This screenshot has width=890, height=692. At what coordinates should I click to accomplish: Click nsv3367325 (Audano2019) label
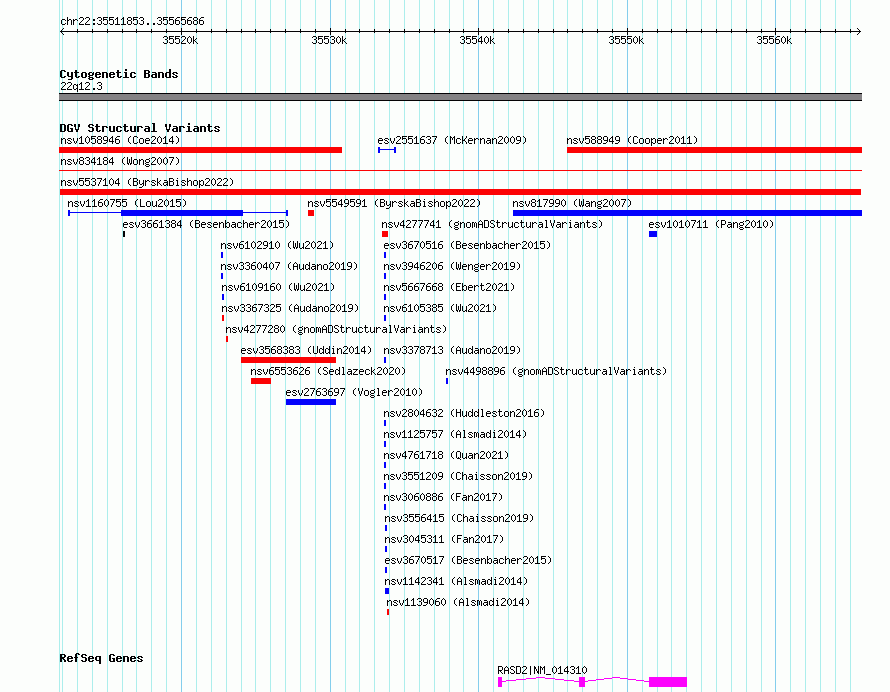[290, 308]
